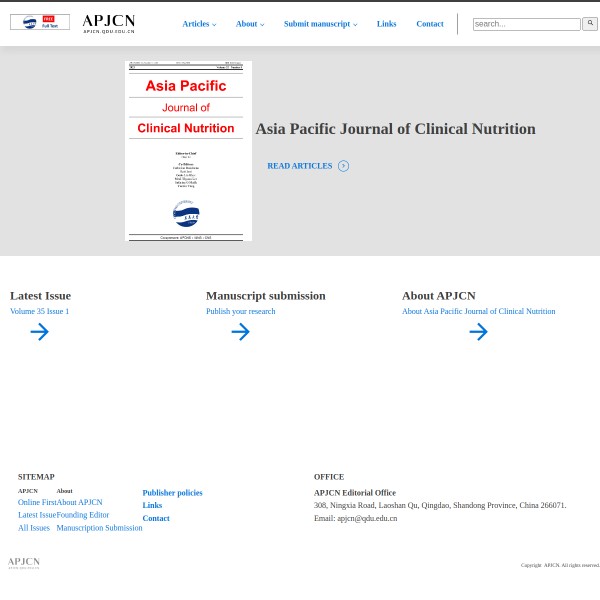Viewport: 600px width, 600px height.
Task: Click the Volume 35 Issue 1 link
Action: [x=39, y=311]
